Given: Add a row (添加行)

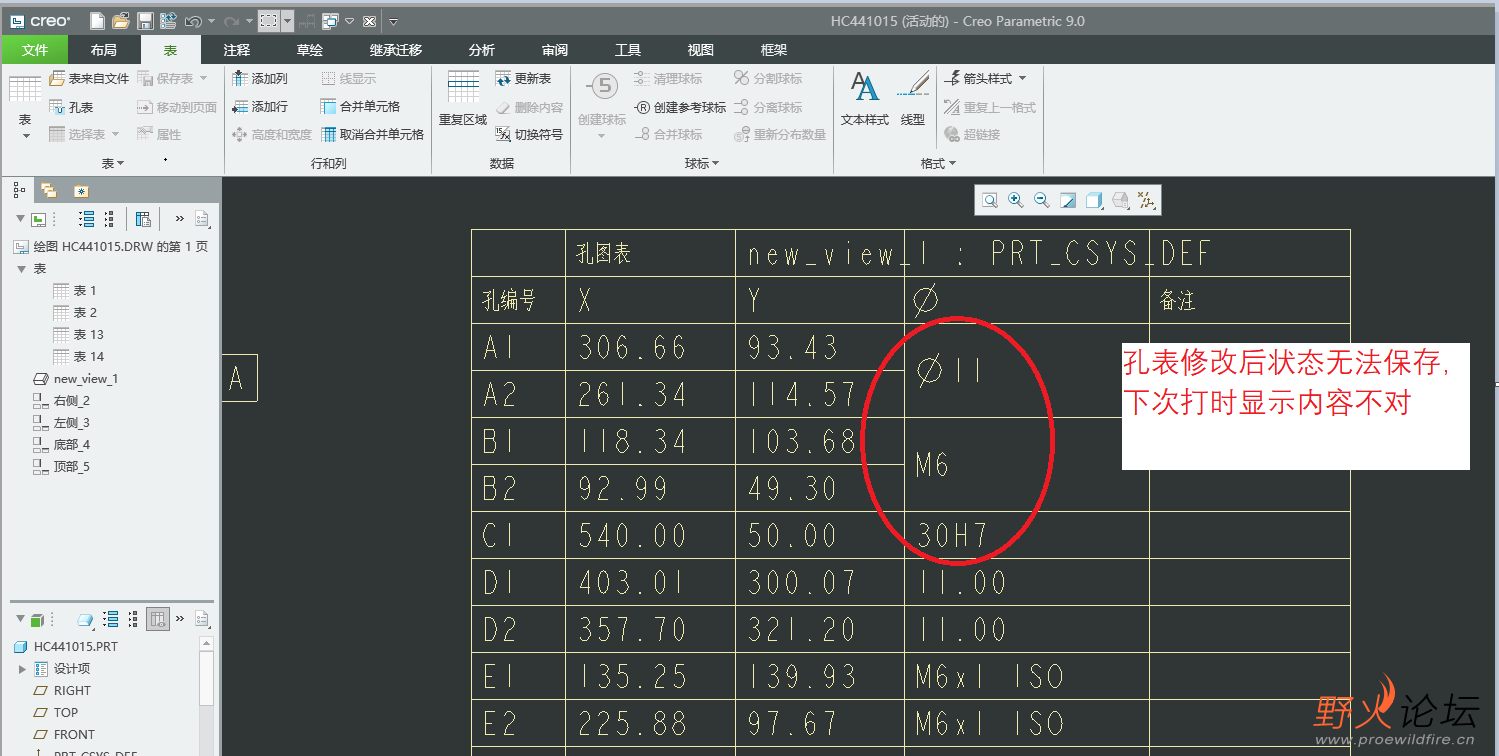Looking at the screenshot, I should tap(260, 107).
